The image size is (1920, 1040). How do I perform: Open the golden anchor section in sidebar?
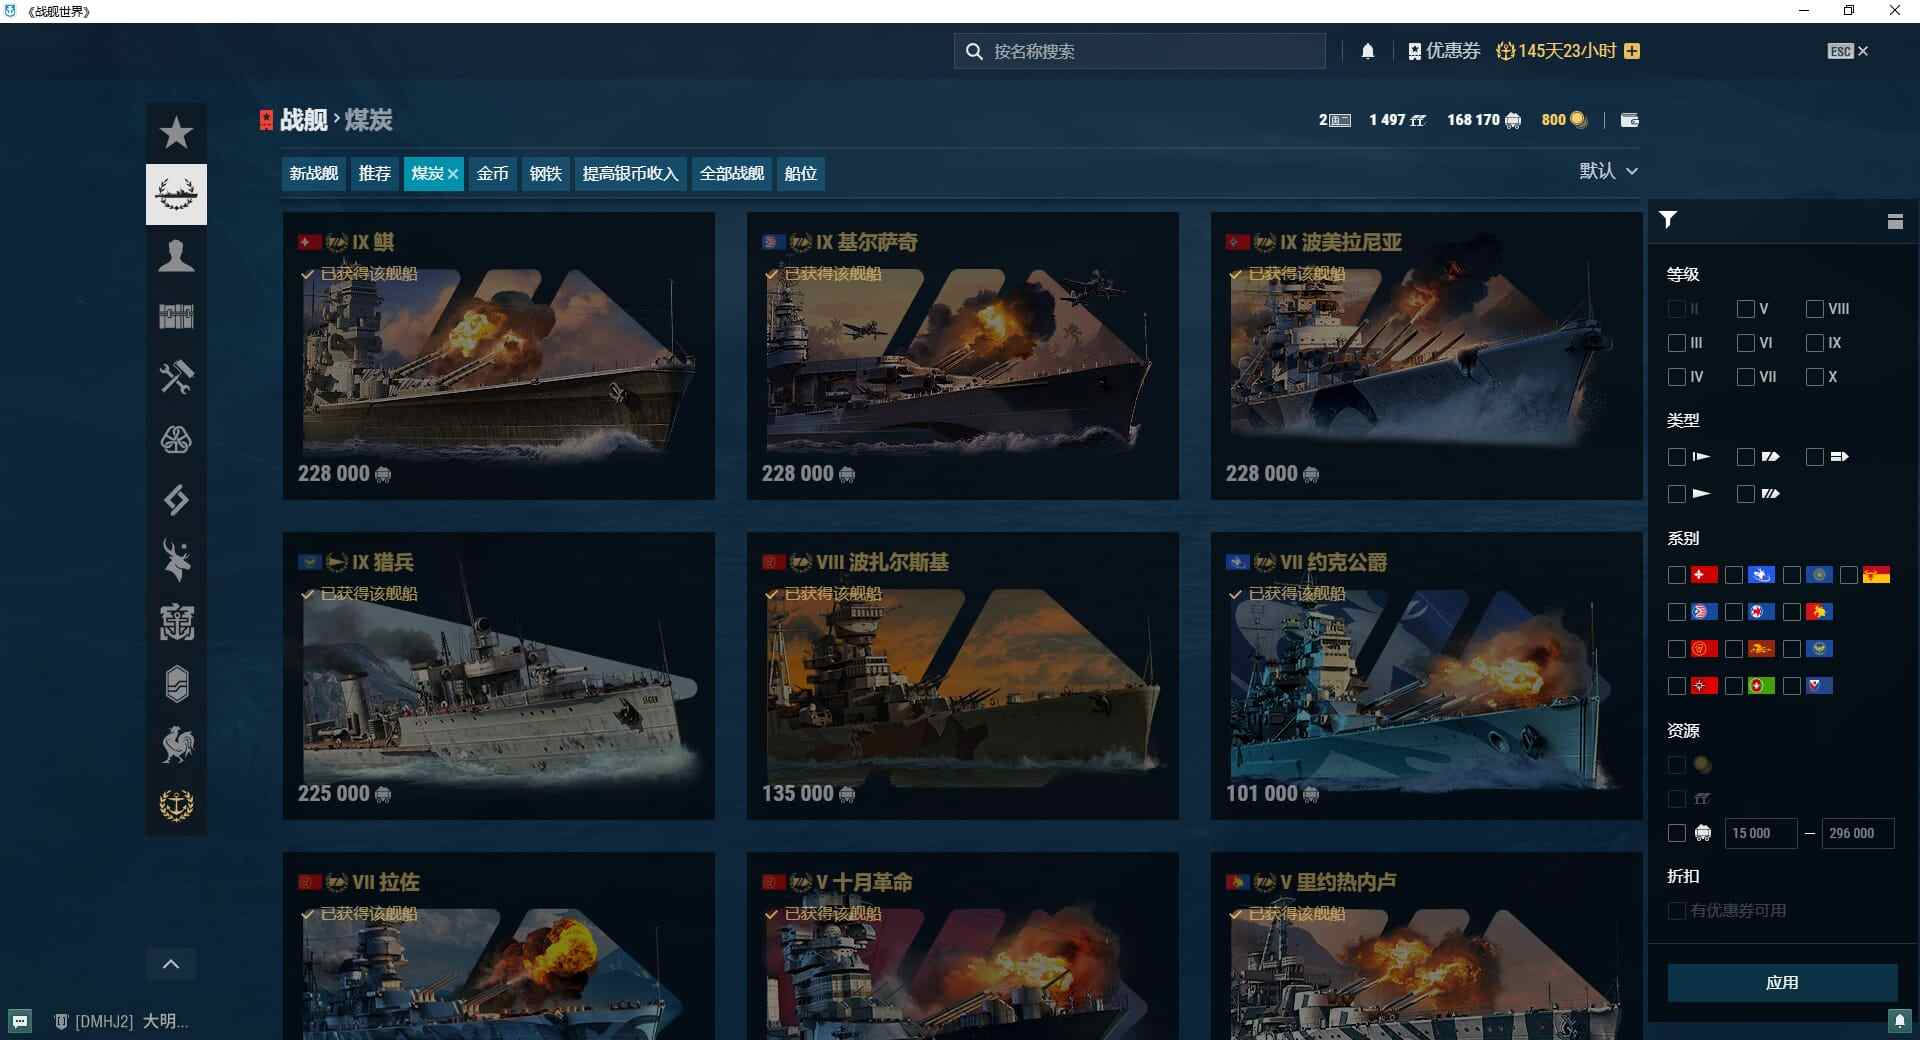(x=176, y=806)
